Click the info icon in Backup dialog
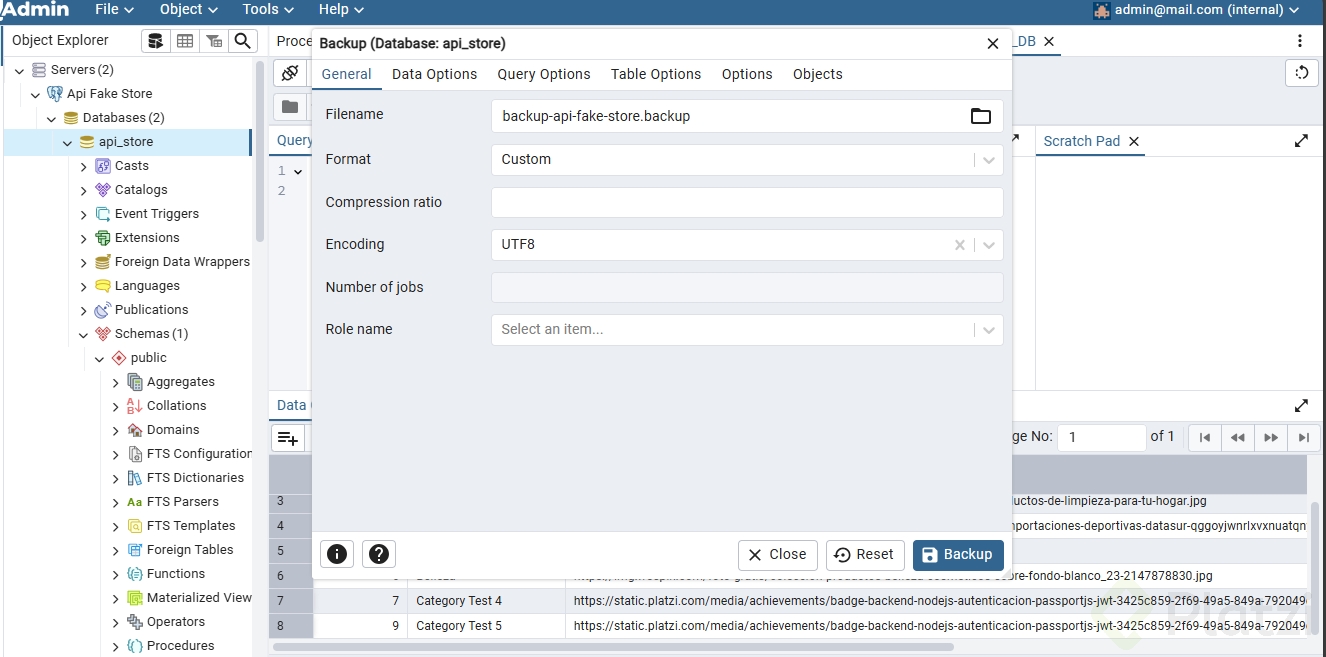The image size is (1326, 657). click(x=337, y=554)
